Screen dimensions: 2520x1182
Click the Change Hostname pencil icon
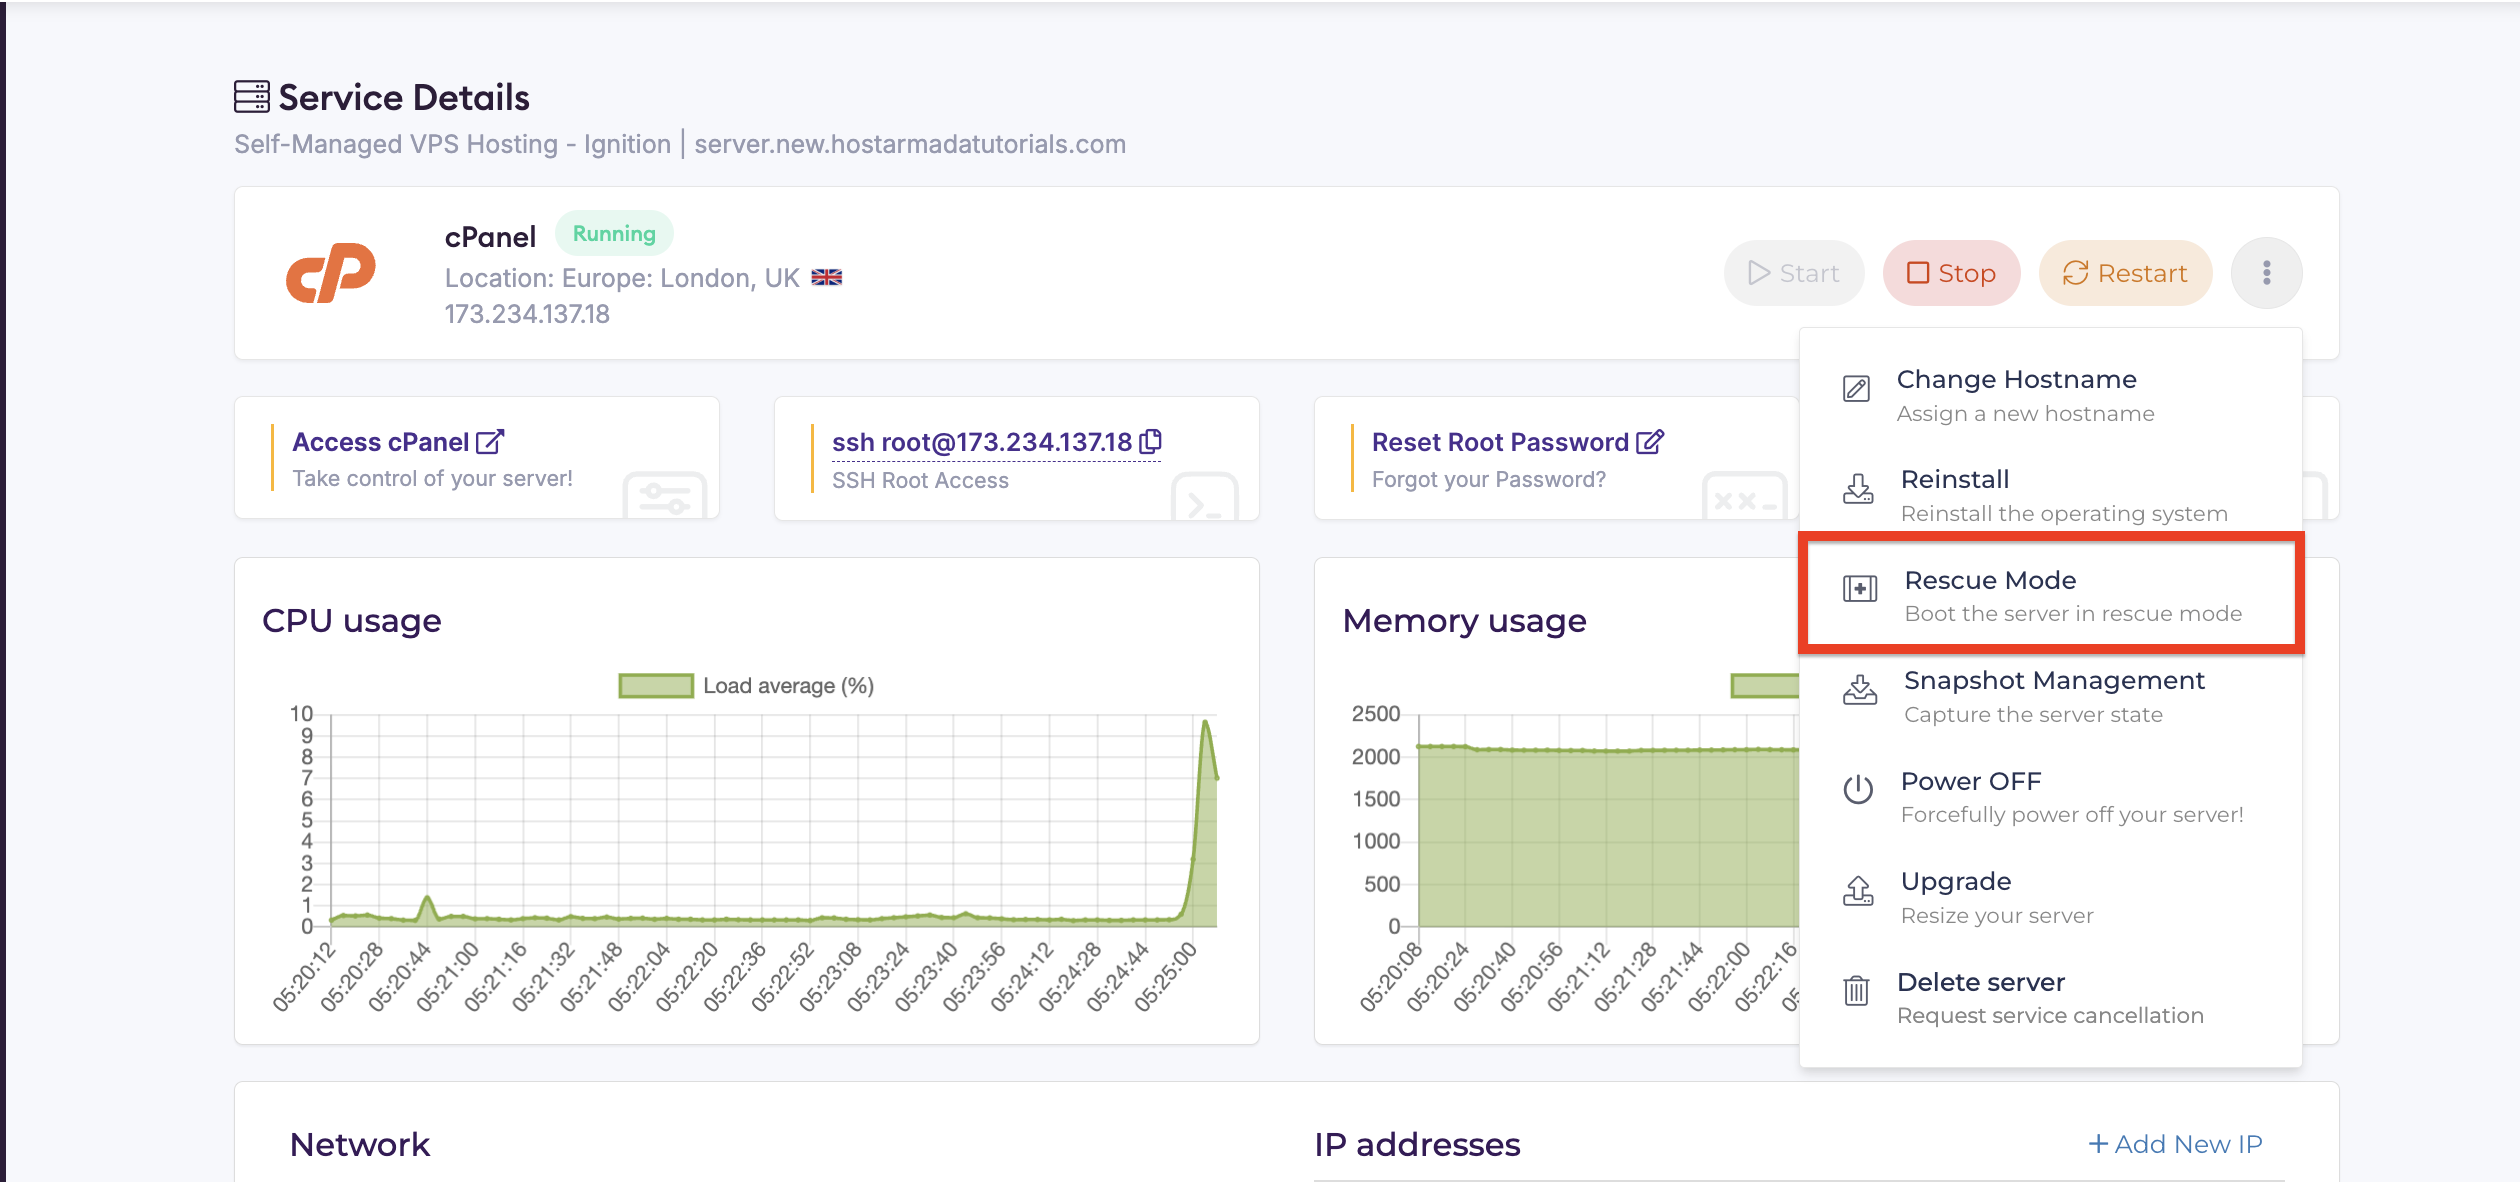pyautogui.click(x=1856, y=389)
